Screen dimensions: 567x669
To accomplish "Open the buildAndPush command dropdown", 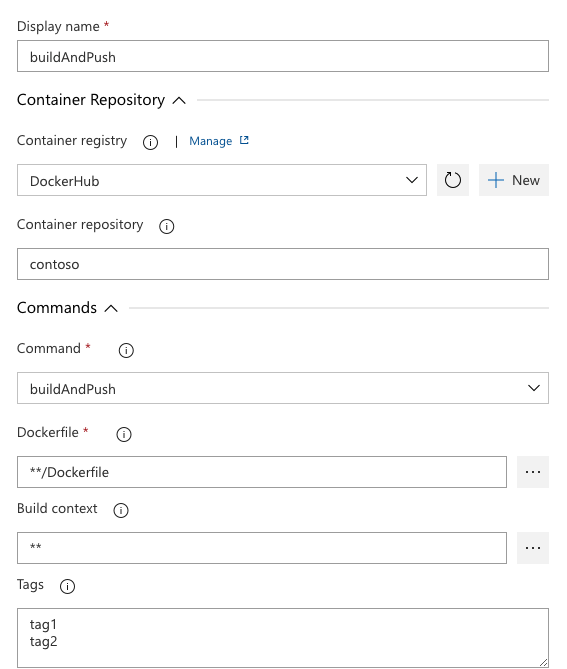I will (283, 388).
